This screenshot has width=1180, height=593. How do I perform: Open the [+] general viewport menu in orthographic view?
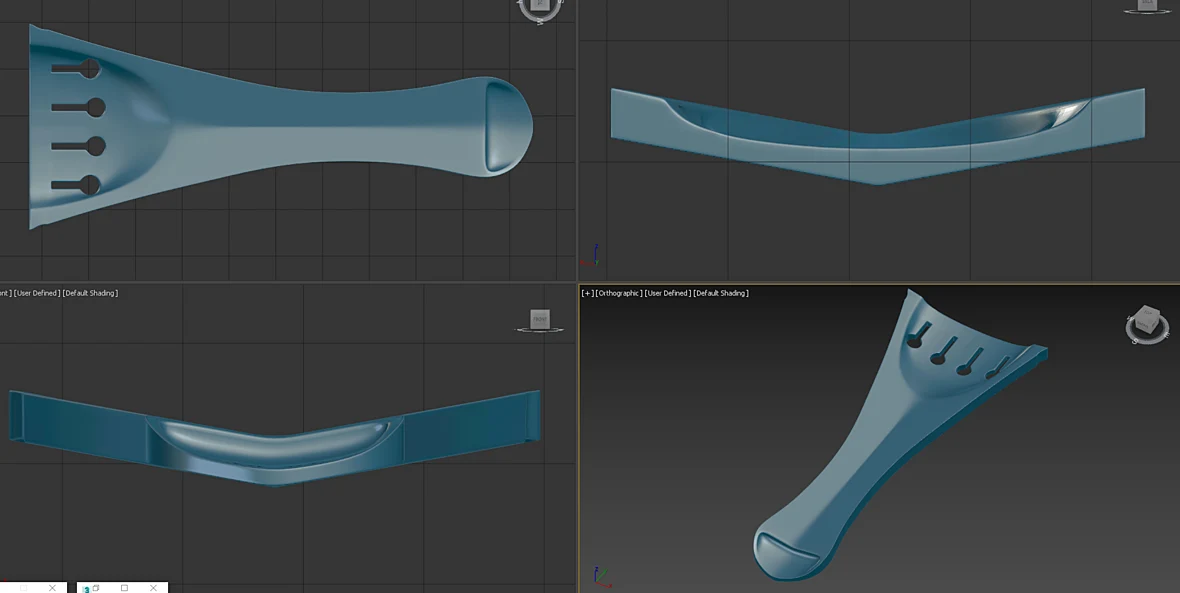pos(587,293)
